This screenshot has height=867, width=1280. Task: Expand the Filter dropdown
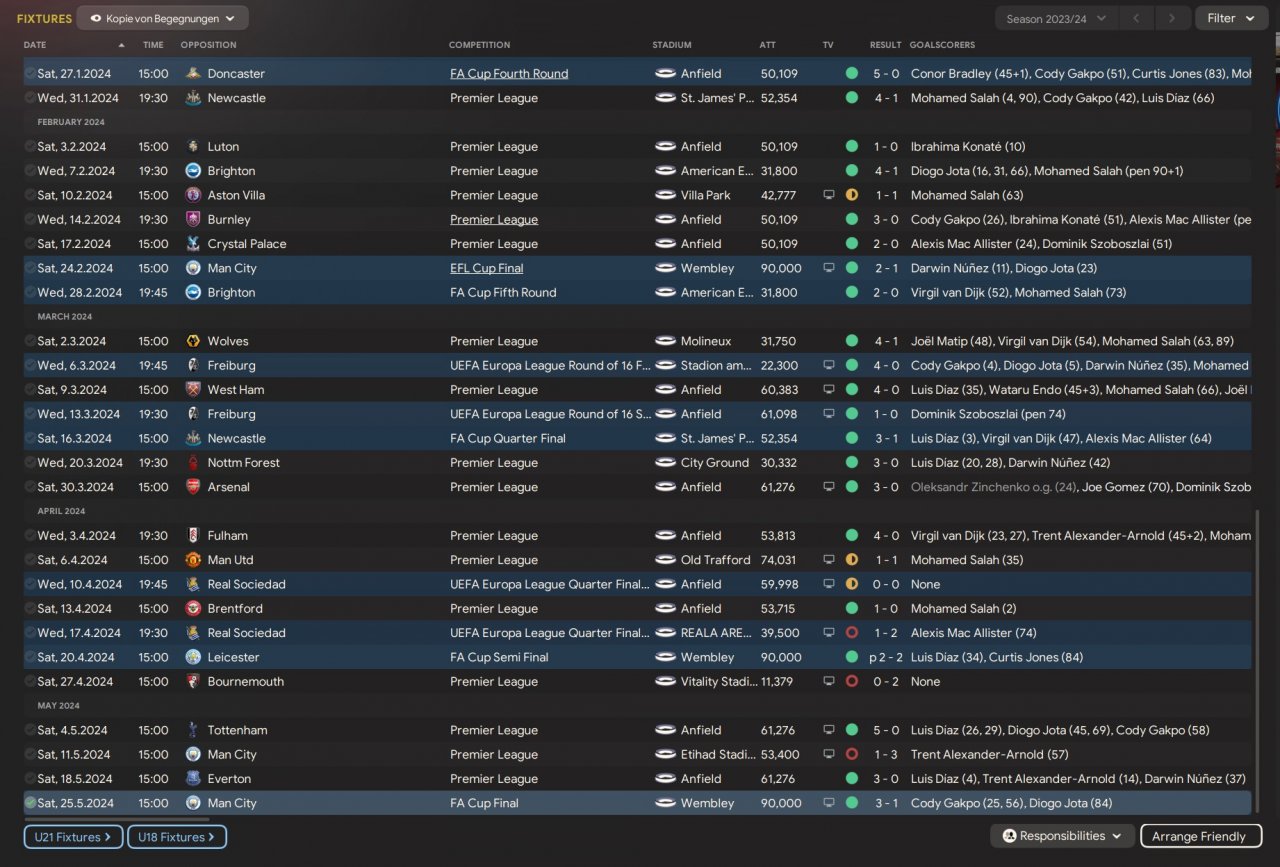pos(1231,18)
